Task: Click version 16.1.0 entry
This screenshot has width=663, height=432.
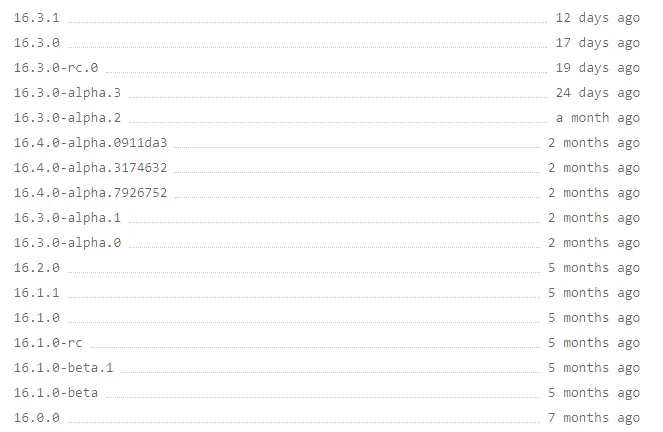Action: pos(36,317)
